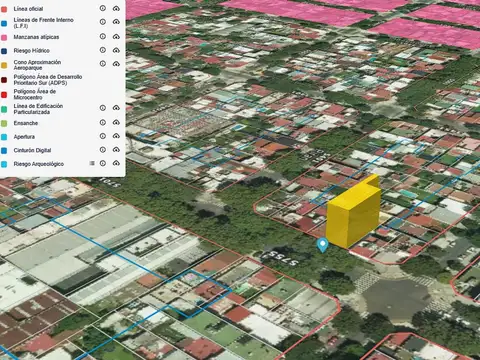This screenshot has width=480, height=360.
Task: Download Líneas de Frente Interno layer
Action: [116, 22]
